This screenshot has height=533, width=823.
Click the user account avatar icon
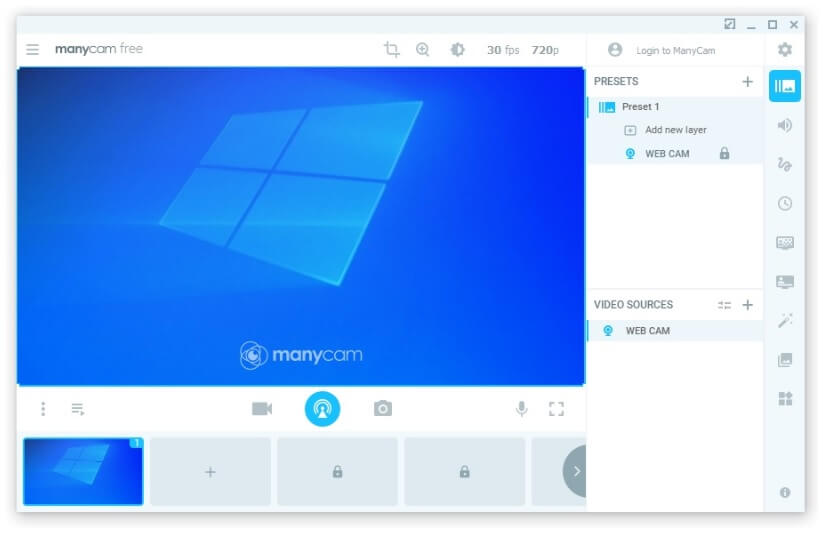click(x=615, y=50)
